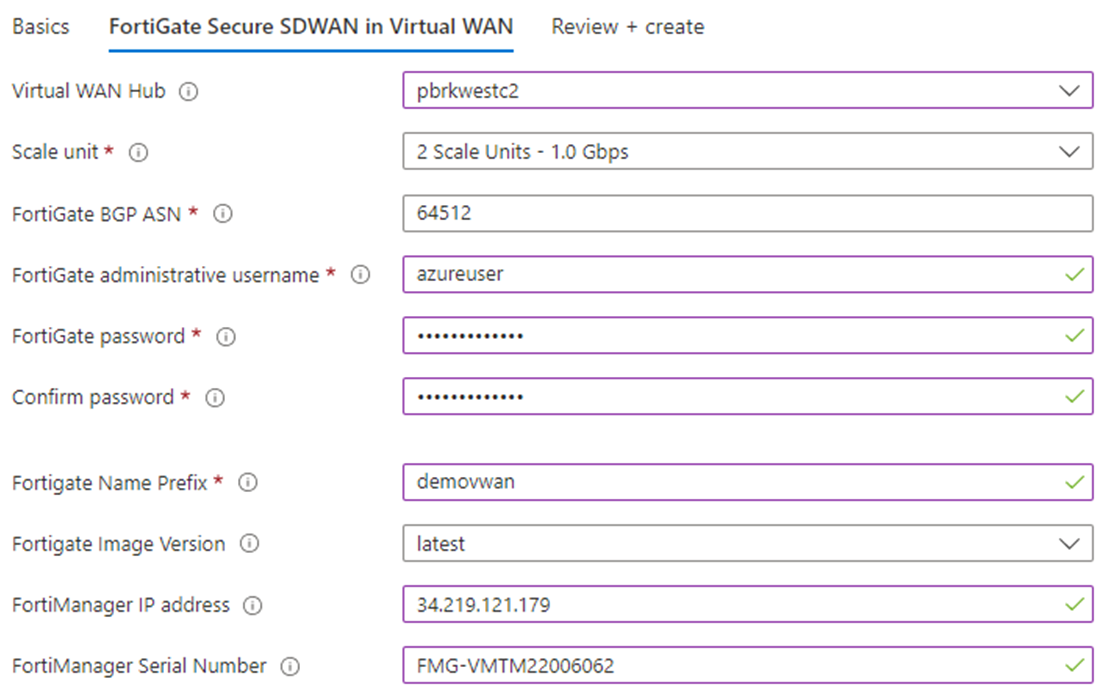Open the Scale unit selection dropdown
Image resolution: width=1101 pixels, height=691 pixels.
[1068, 151]
